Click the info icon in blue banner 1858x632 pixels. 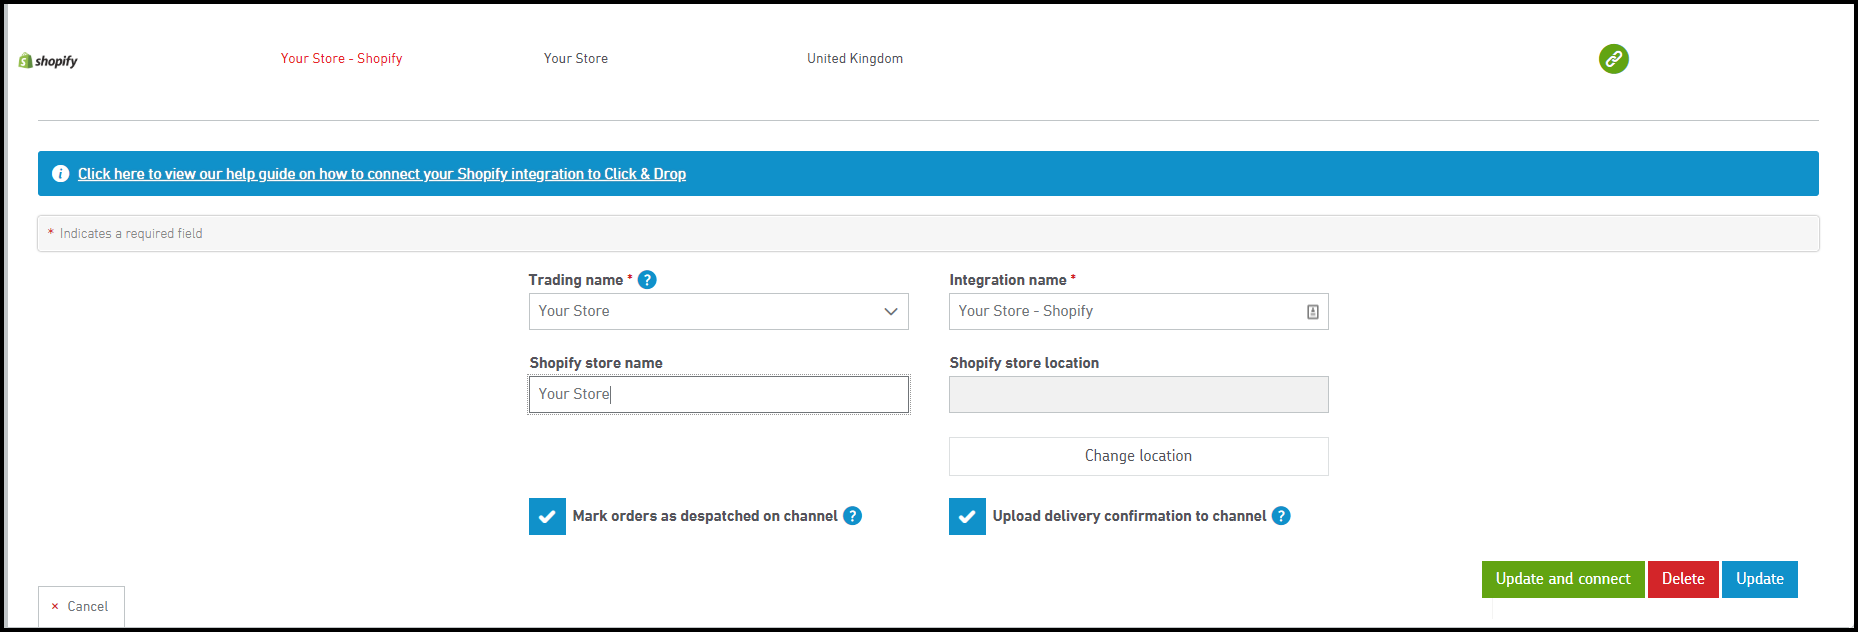click(60, 174)
